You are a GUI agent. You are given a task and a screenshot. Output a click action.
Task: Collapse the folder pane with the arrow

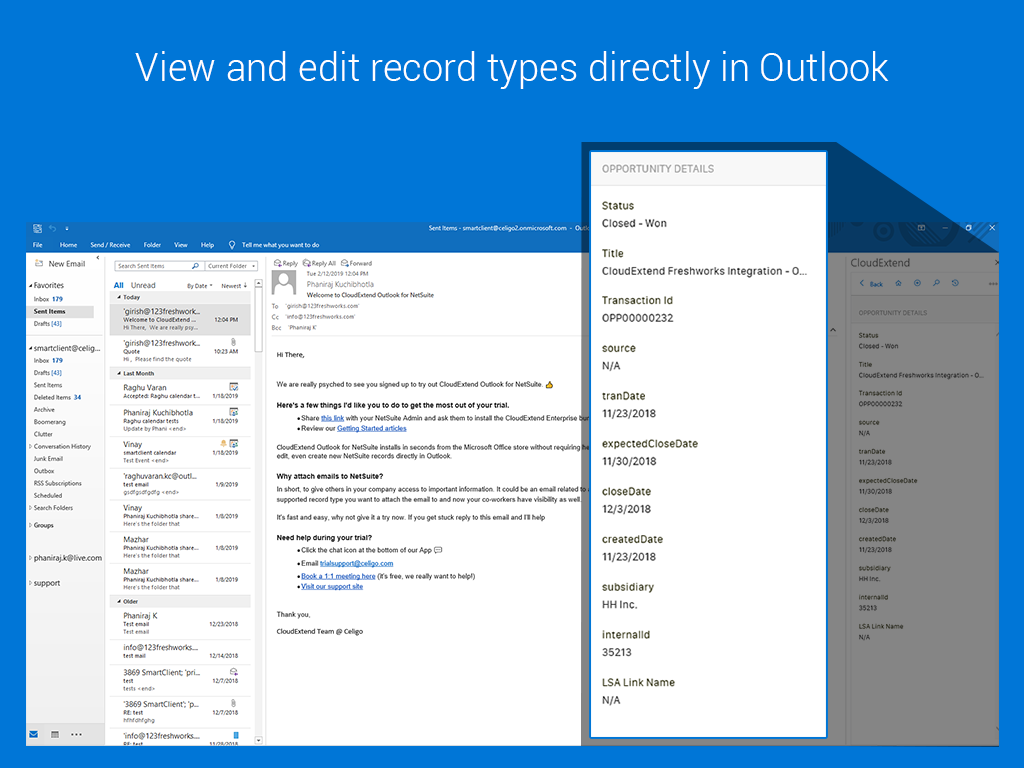click(98, 258)
